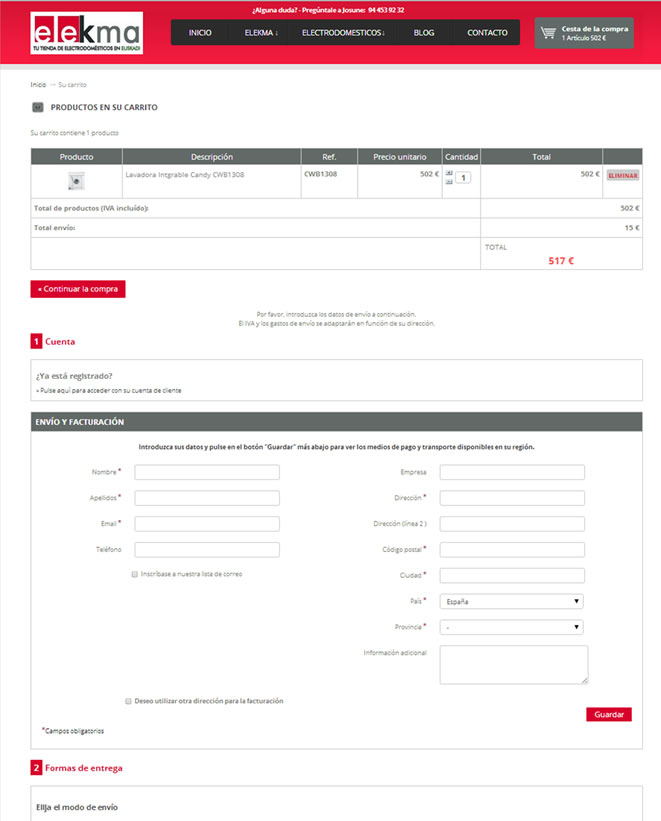The height and width of the screenshot is (821, 661).
Task: Click the Elekma logo
Action: click(x=86, y=33)
